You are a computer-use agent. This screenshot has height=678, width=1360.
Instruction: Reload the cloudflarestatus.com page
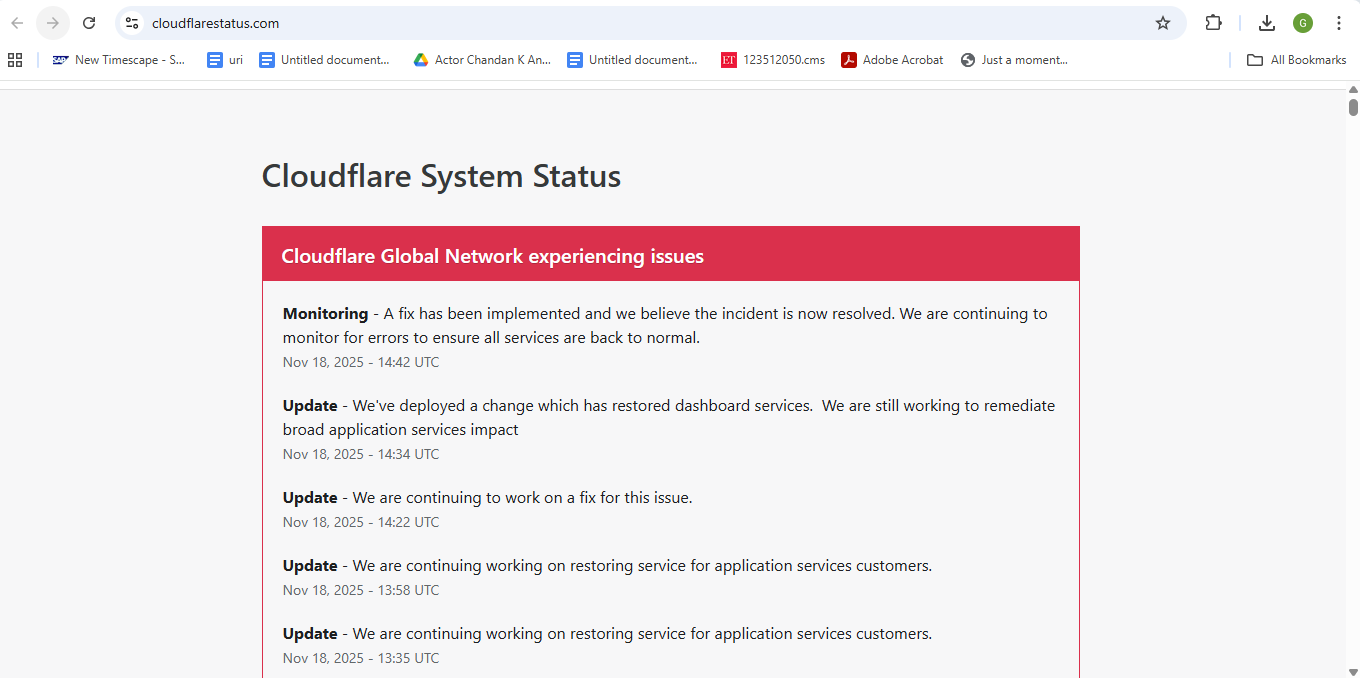pos(89,22)
